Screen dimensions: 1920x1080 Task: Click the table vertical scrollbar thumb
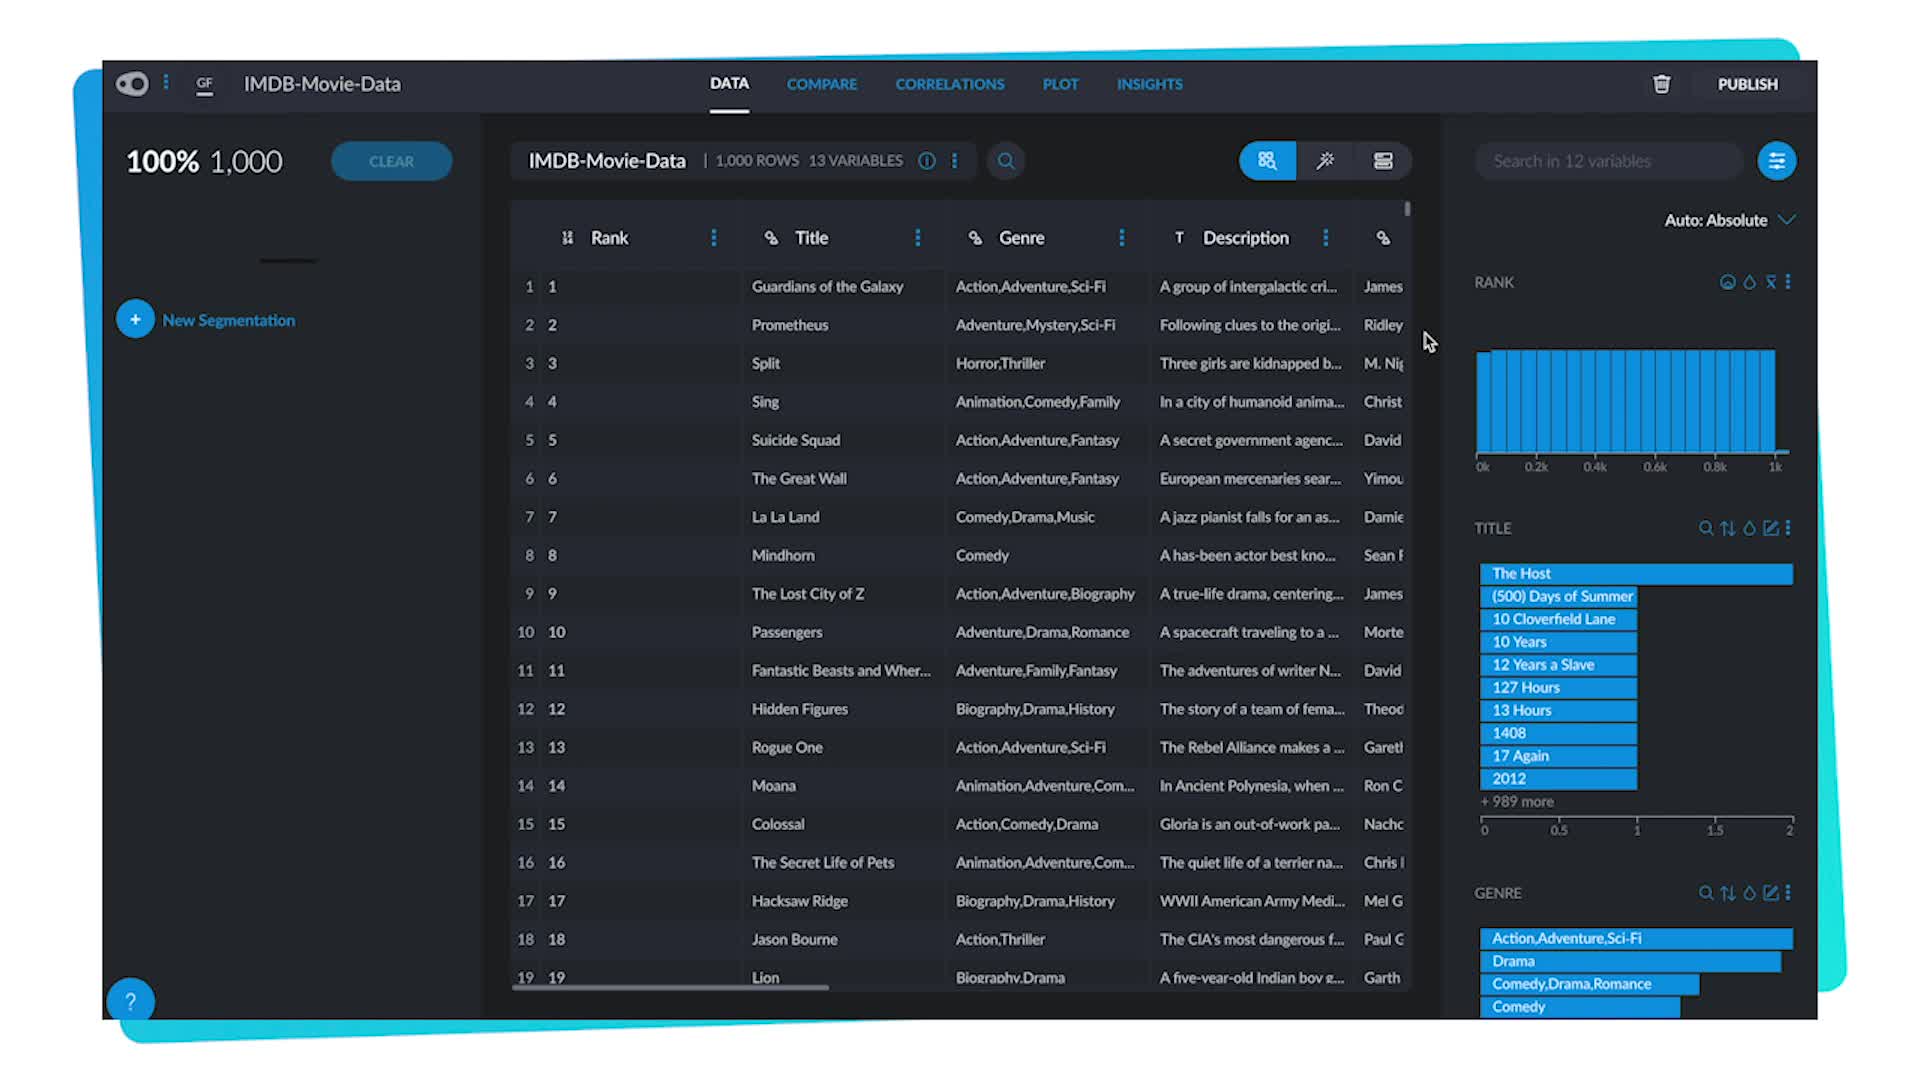tap(1407, 209)
